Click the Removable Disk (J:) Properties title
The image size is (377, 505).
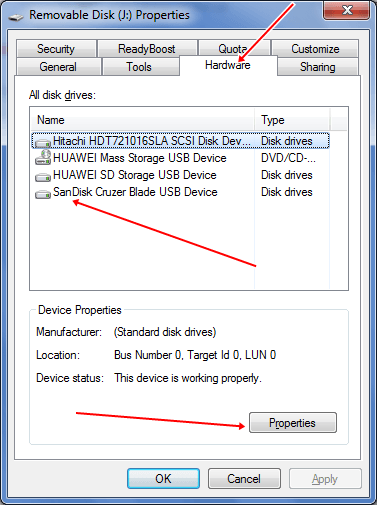[x=109, y=15]
